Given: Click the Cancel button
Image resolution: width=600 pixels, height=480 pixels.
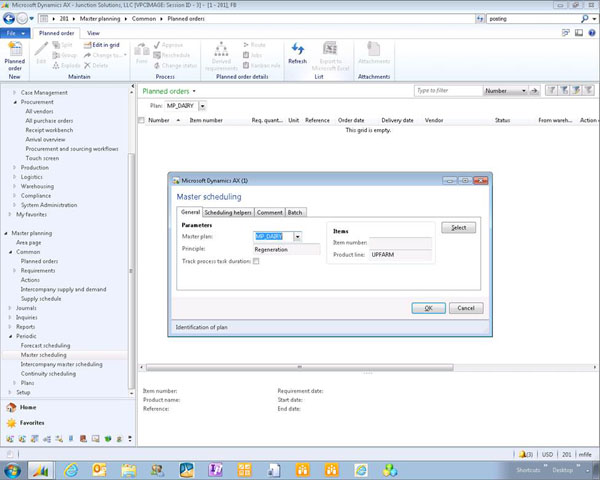Looking at the screenshot, I should (x=466, y=308).
